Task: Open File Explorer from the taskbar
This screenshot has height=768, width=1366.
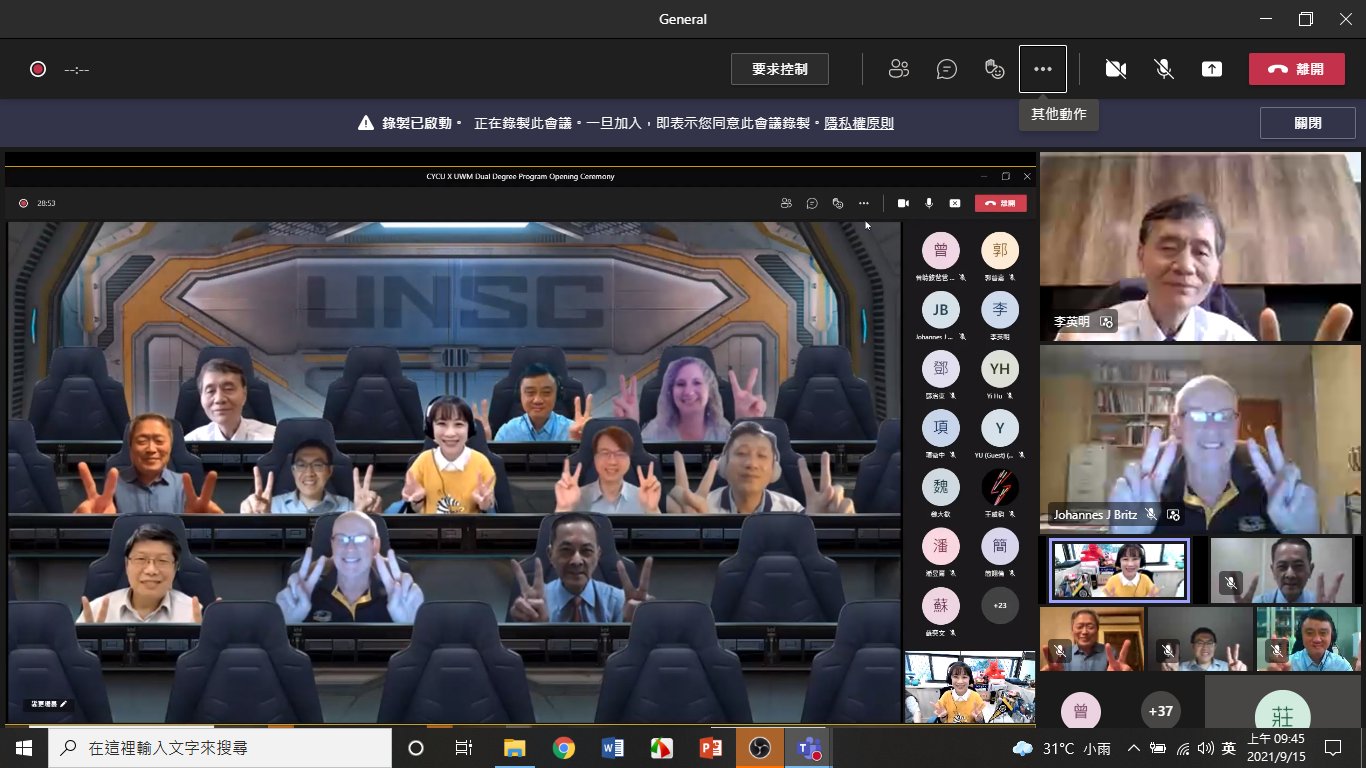Action: pos(515,748)
